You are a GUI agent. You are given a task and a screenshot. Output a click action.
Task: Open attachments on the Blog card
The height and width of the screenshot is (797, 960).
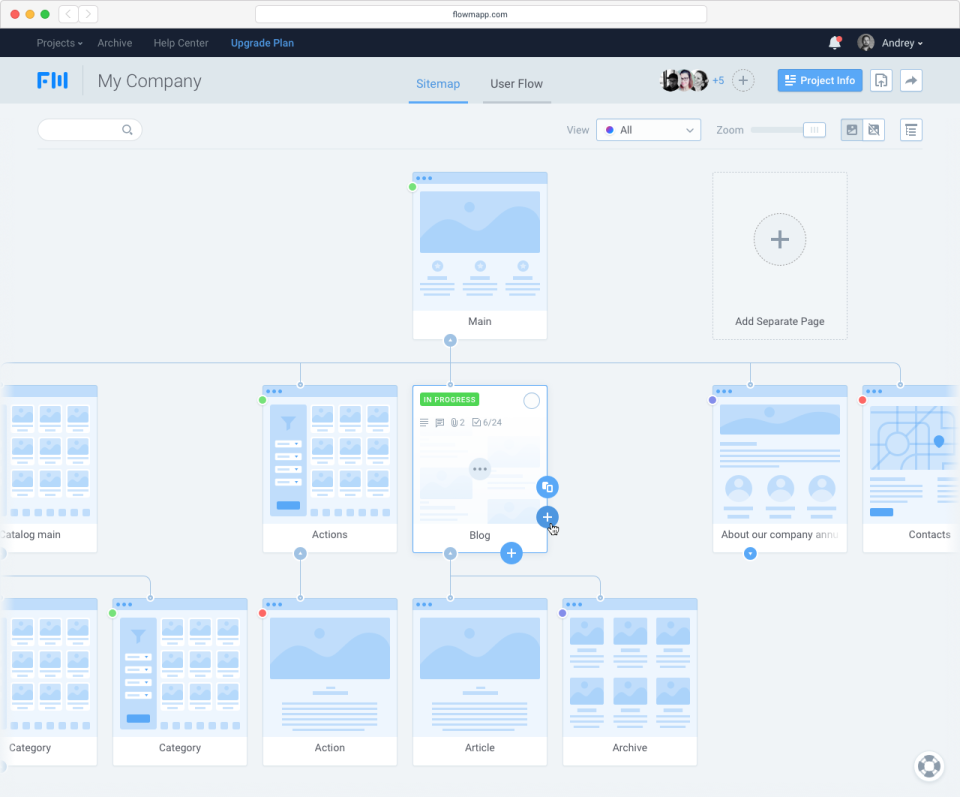pos(457,422)
